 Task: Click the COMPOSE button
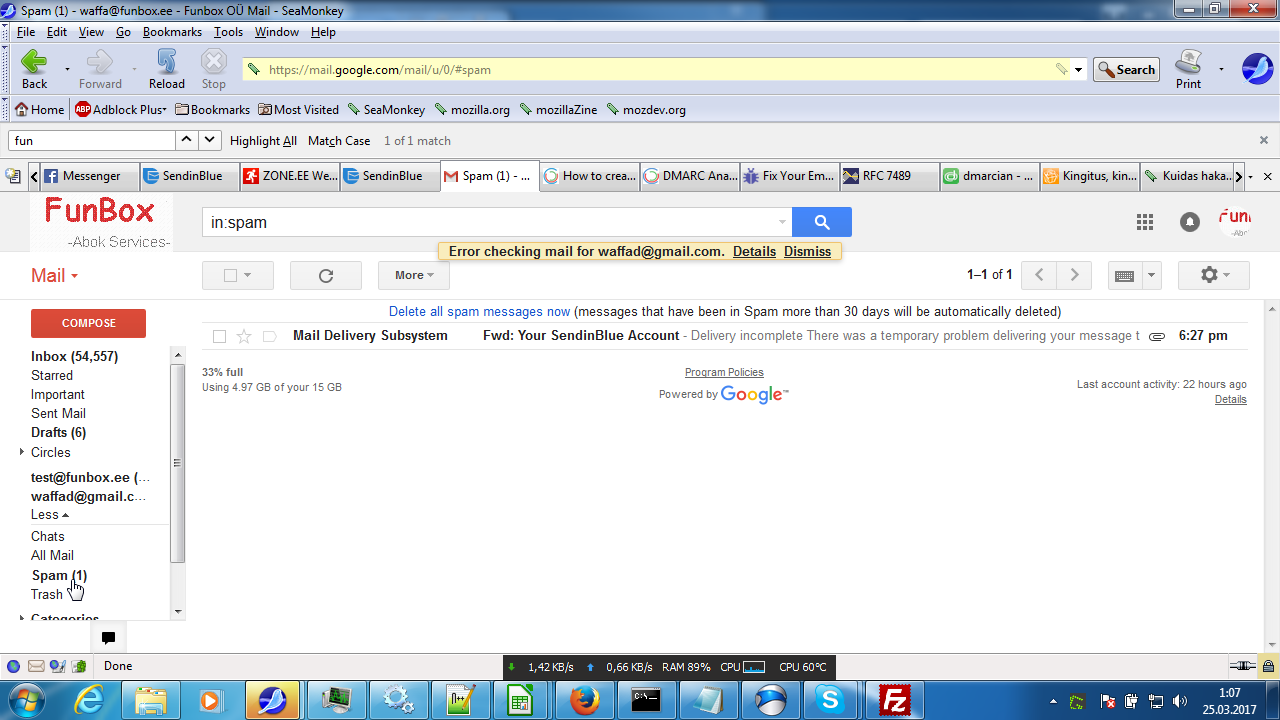pos(89,323)
